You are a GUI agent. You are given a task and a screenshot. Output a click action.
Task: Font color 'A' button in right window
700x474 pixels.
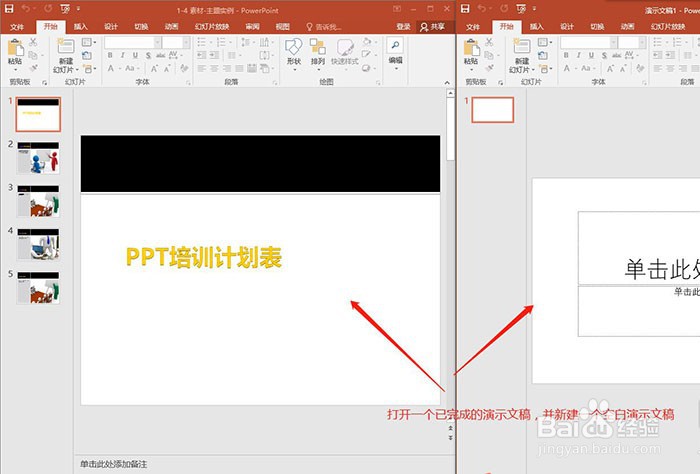(x=567, y=69)
